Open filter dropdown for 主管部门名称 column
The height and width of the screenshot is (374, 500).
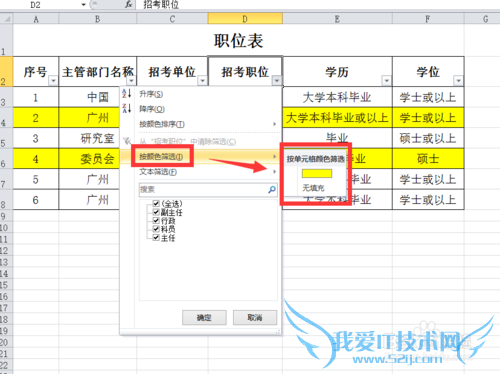[x=131, y=81]
